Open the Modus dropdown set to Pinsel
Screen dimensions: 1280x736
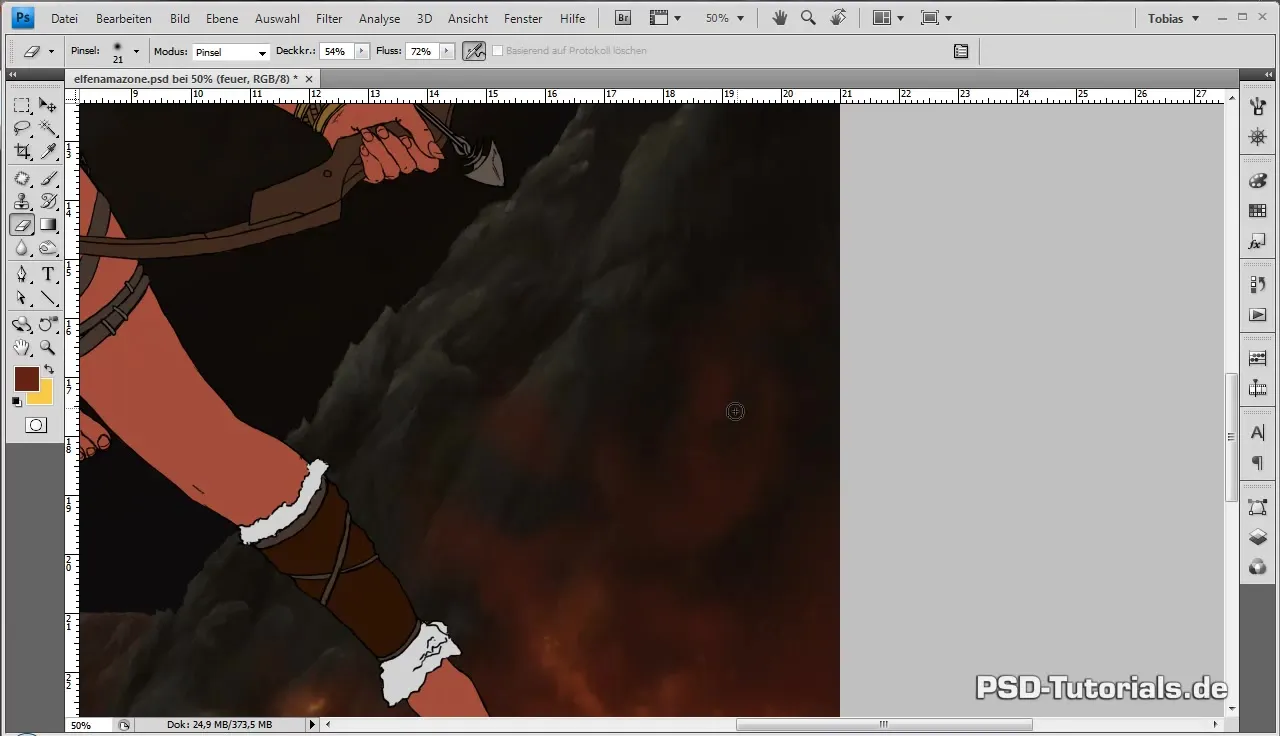(x=231, y=52)
